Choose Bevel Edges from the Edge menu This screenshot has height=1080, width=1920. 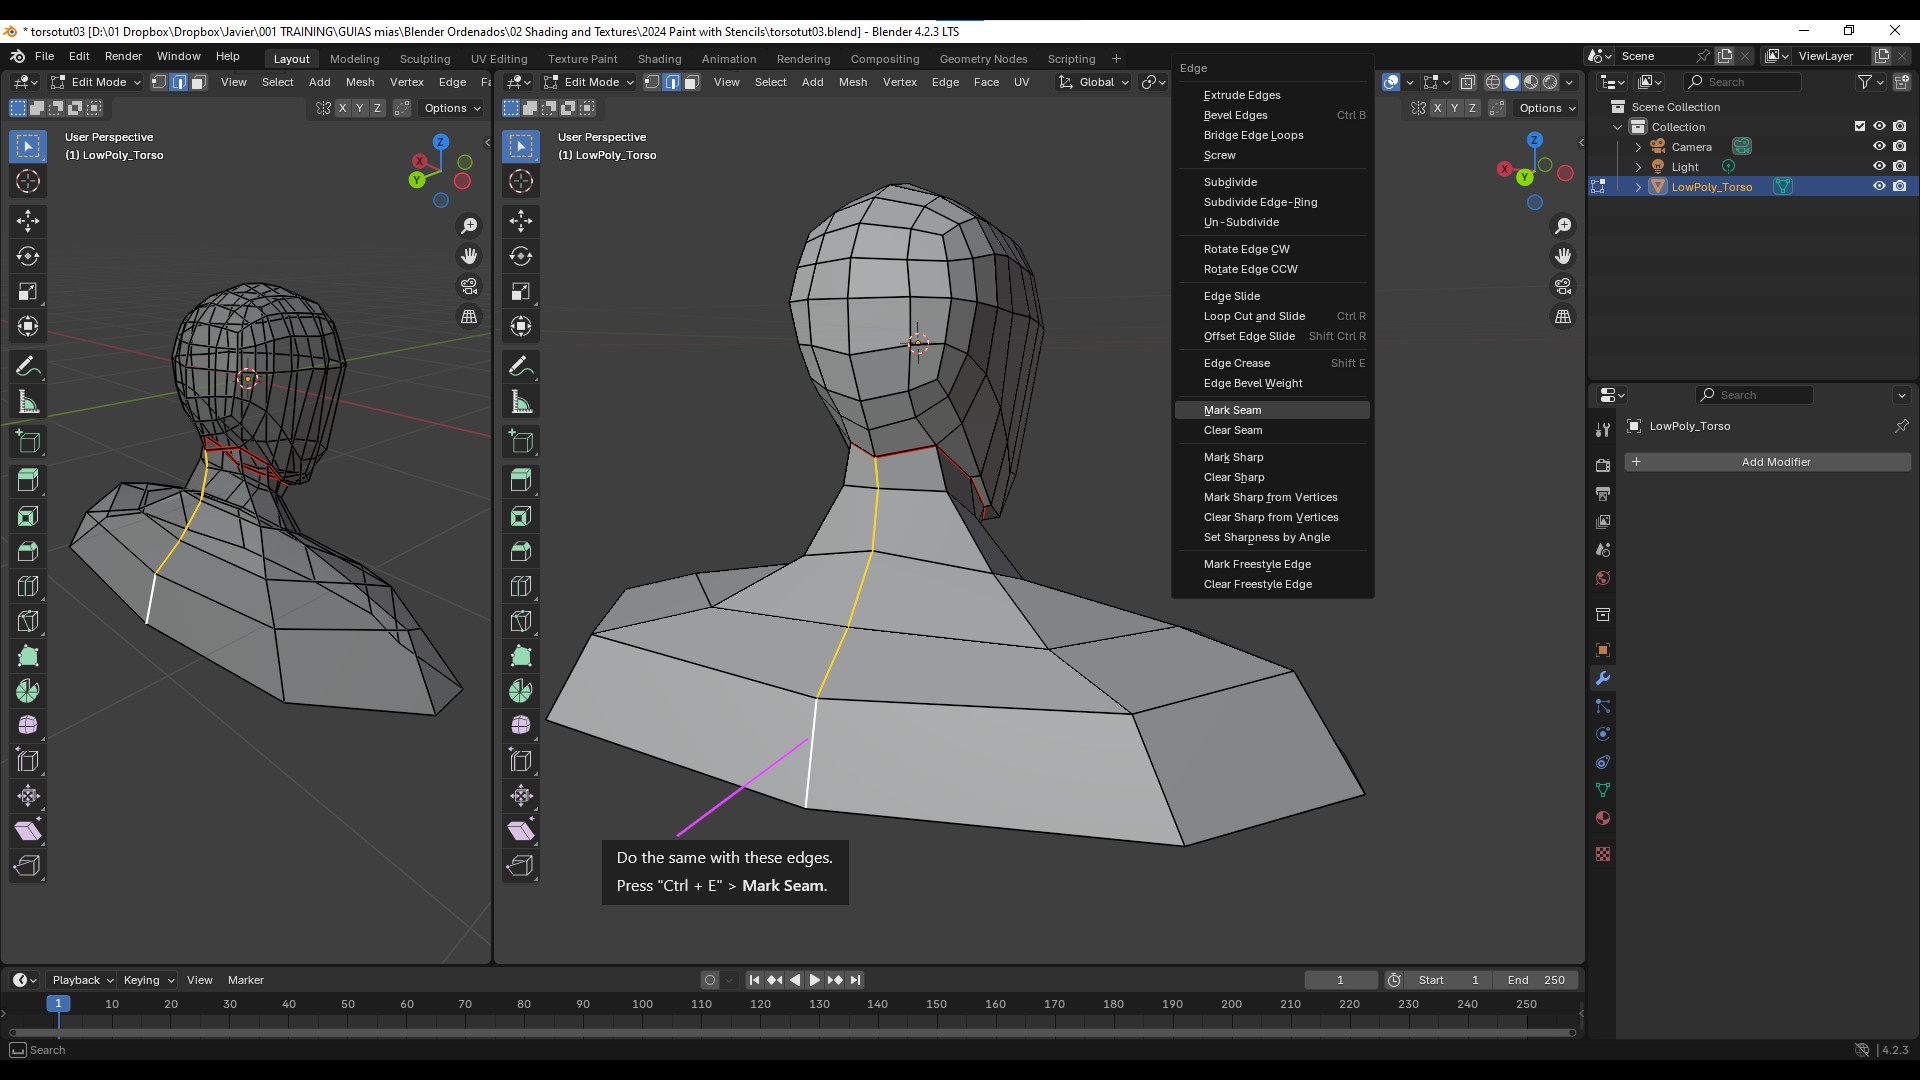point(1272,115)
